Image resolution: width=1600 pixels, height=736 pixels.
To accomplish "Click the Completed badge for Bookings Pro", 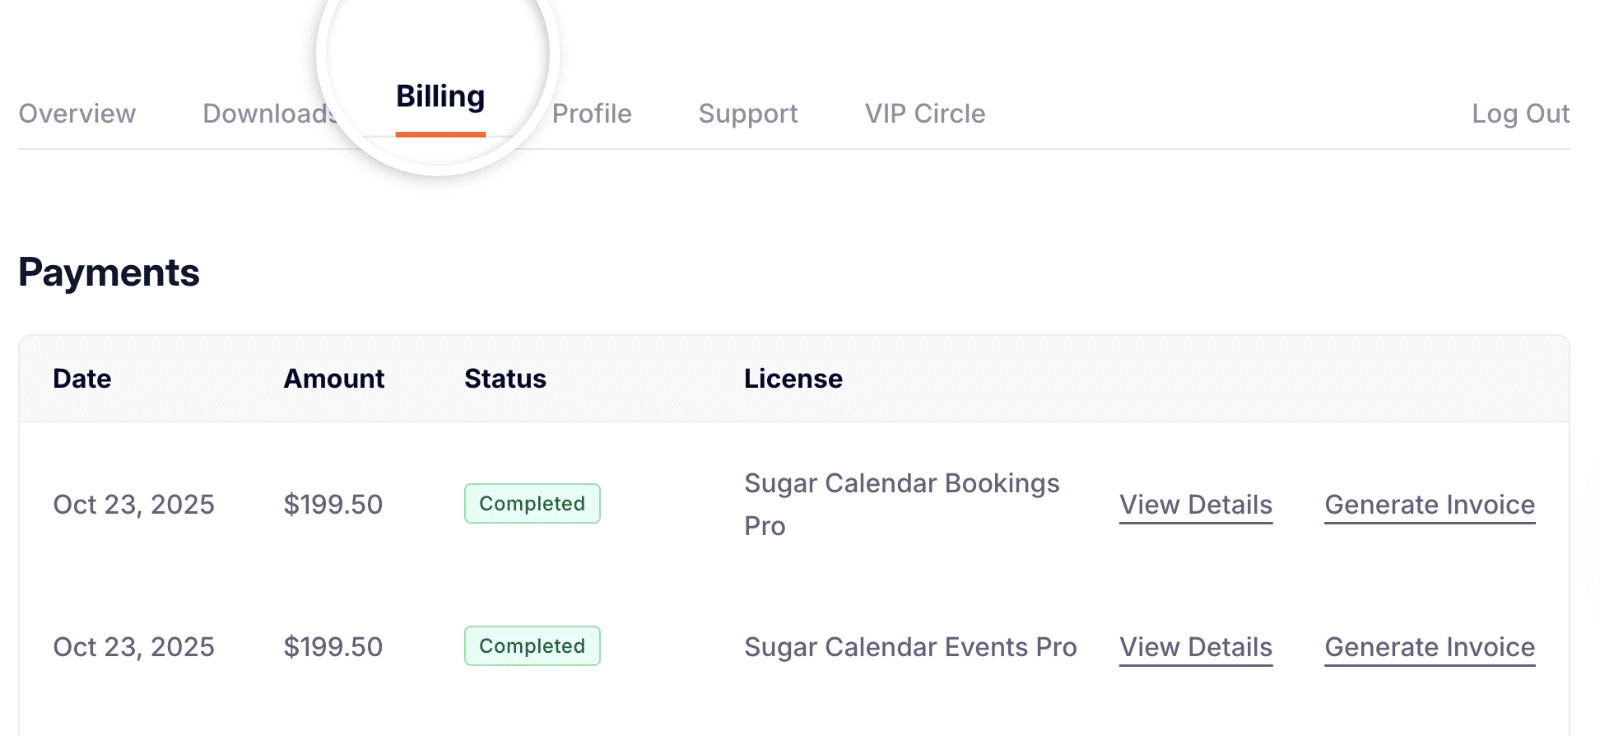I will click(x=531, y=503).
